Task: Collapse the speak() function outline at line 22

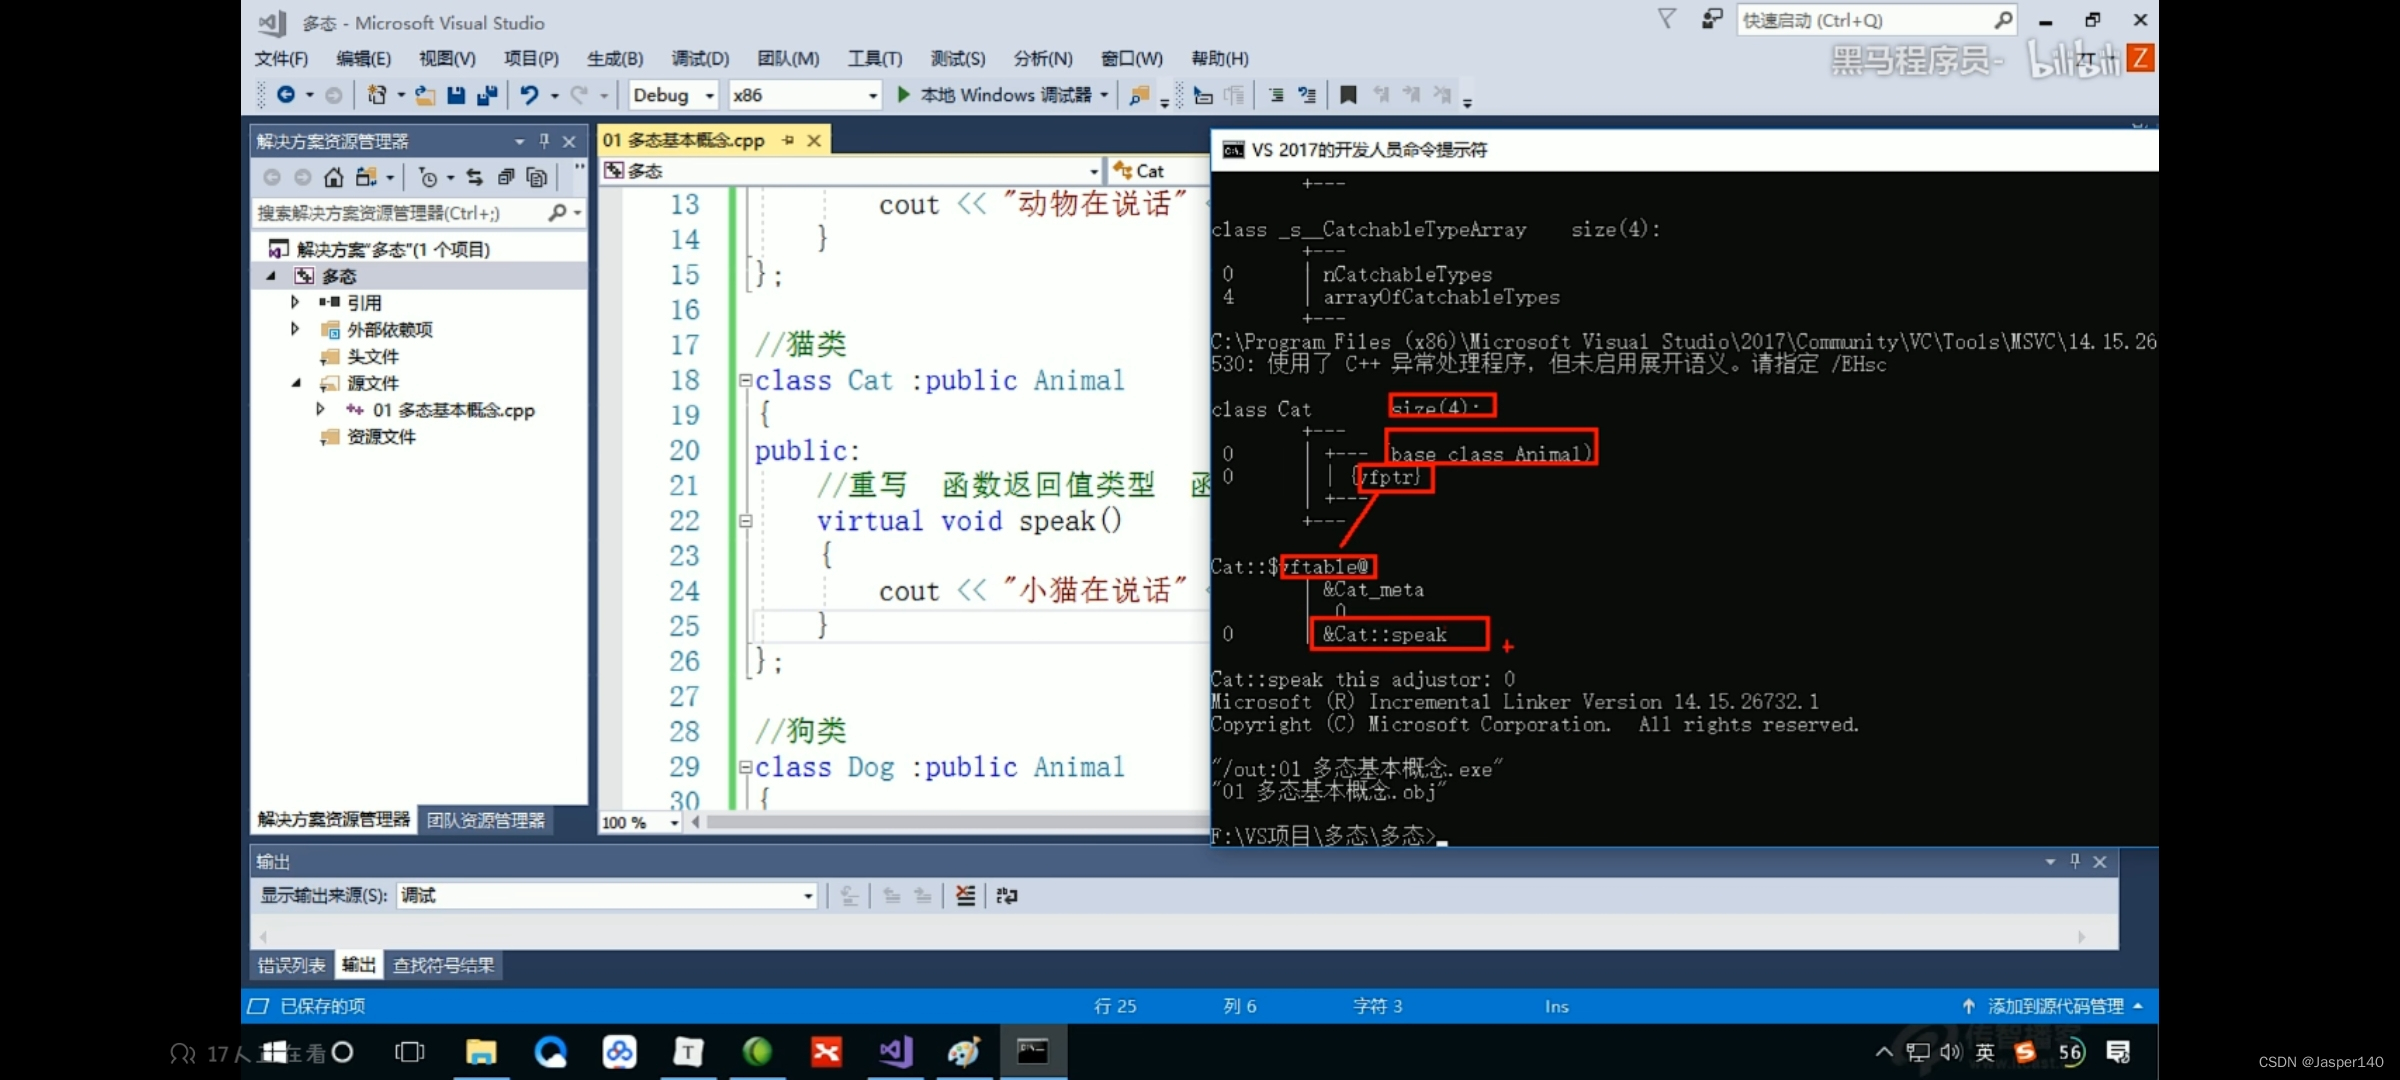Action: [x=745, y=521]
